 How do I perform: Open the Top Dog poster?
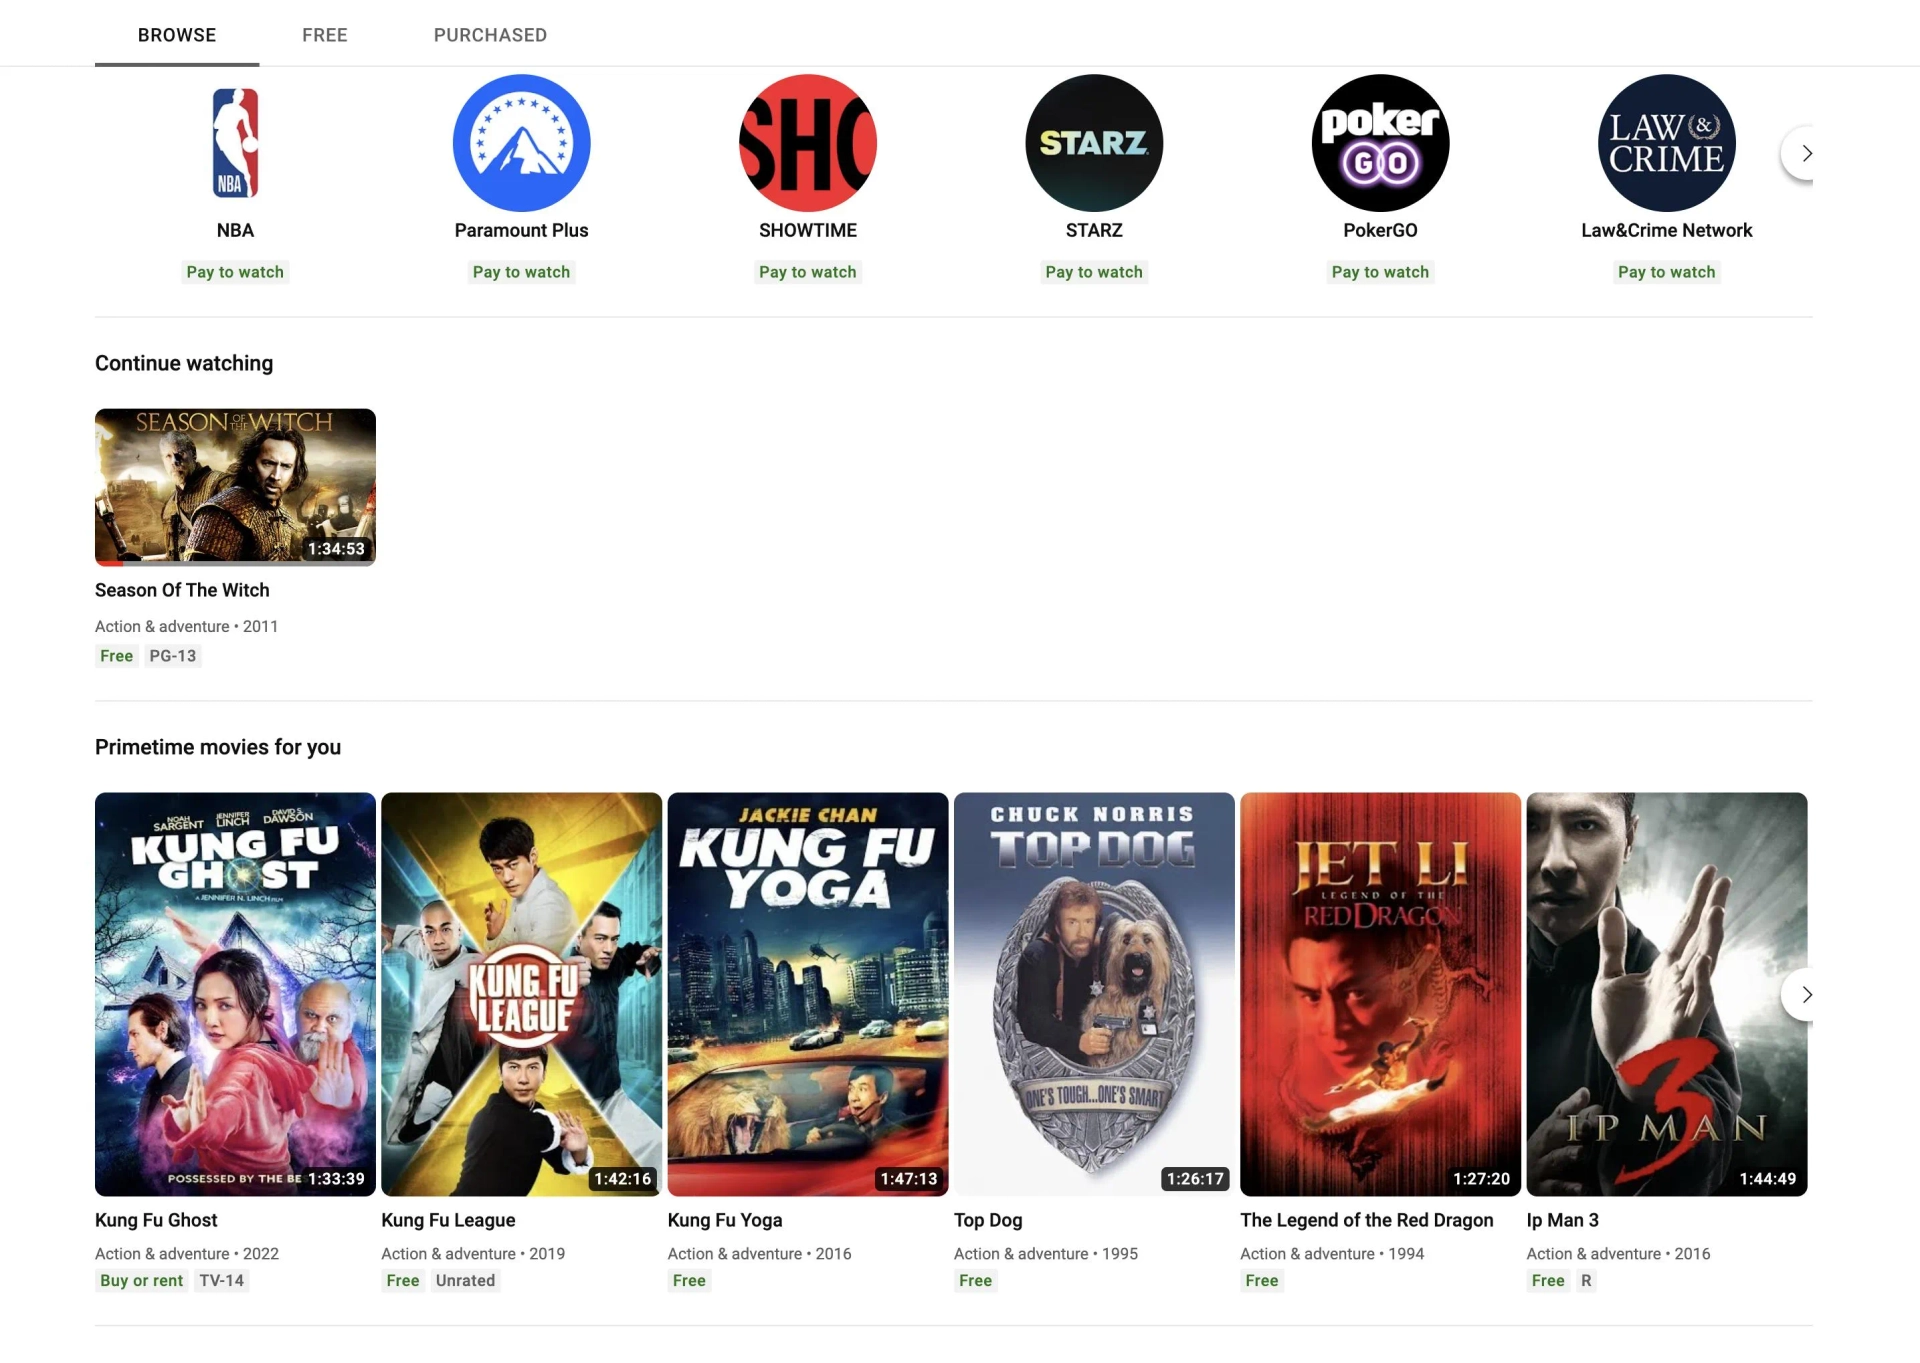pyautogui.click(x=1094, y=994)
